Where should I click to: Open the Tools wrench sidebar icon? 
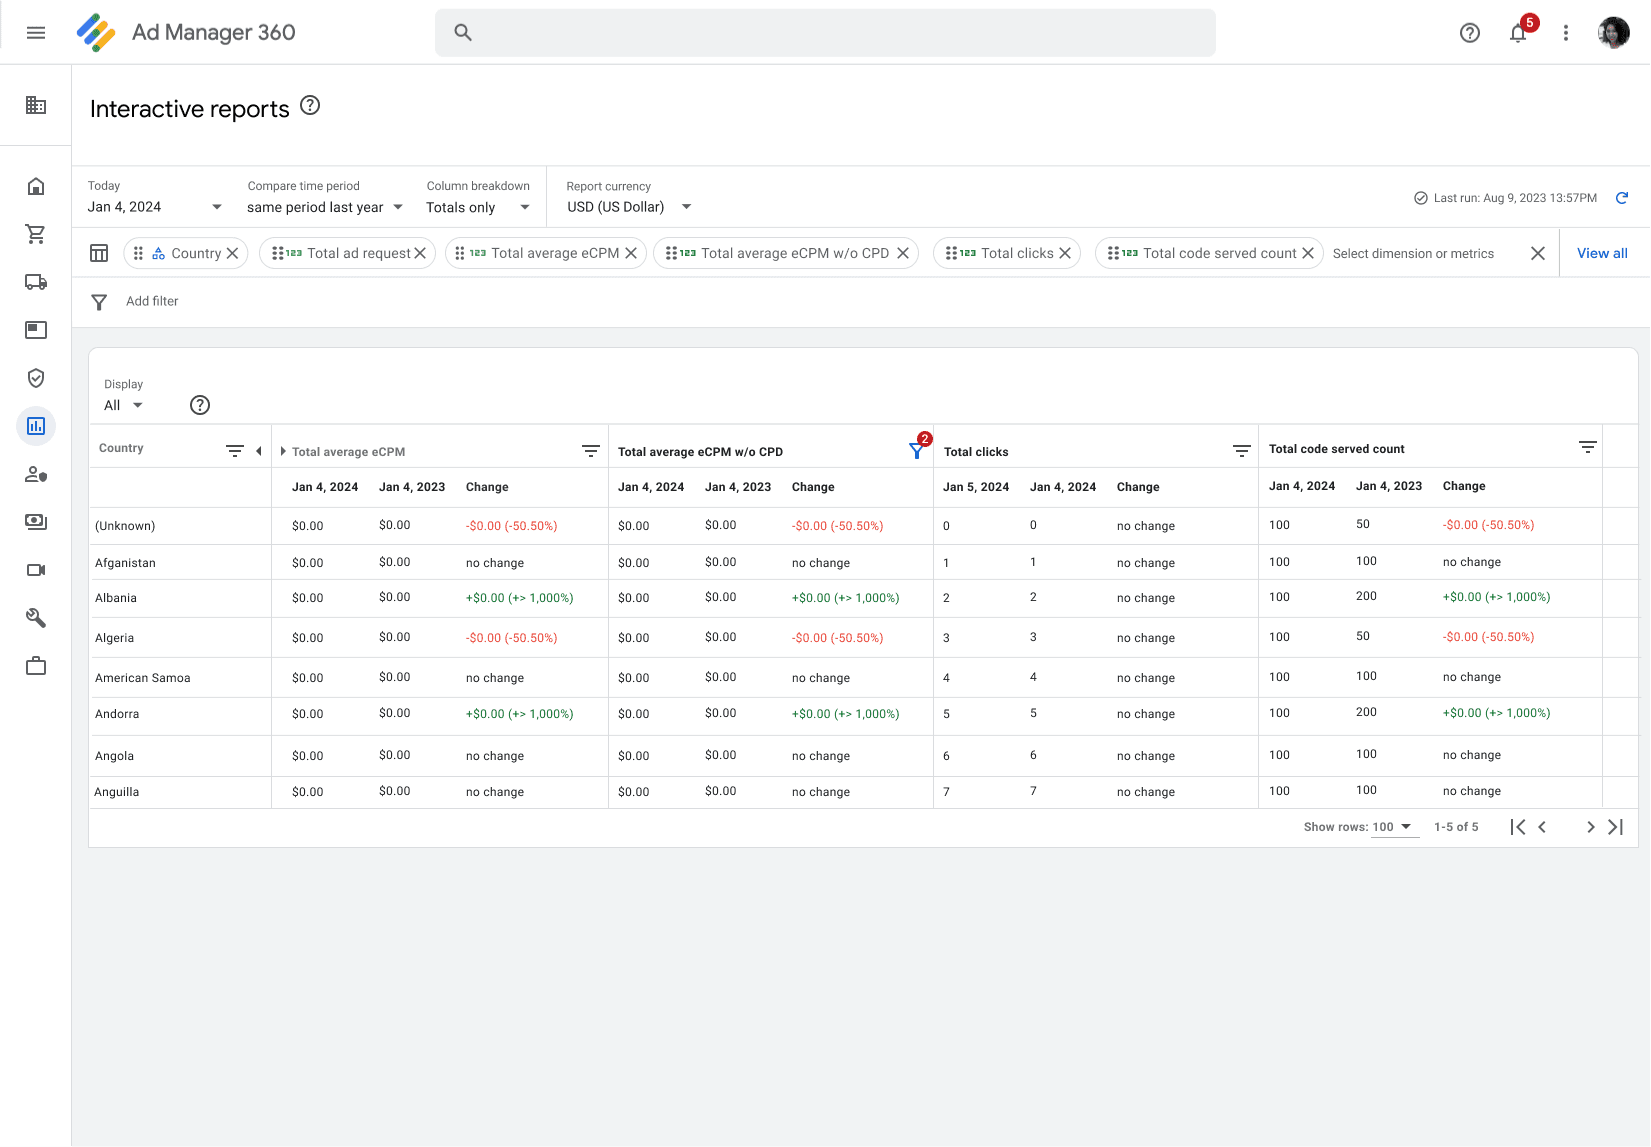[36, 618]
